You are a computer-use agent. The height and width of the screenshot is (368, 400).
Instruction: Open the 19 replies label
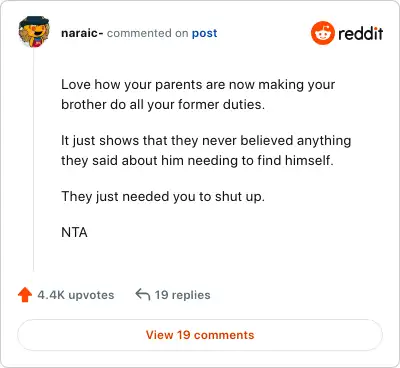[x=182, y=295]
